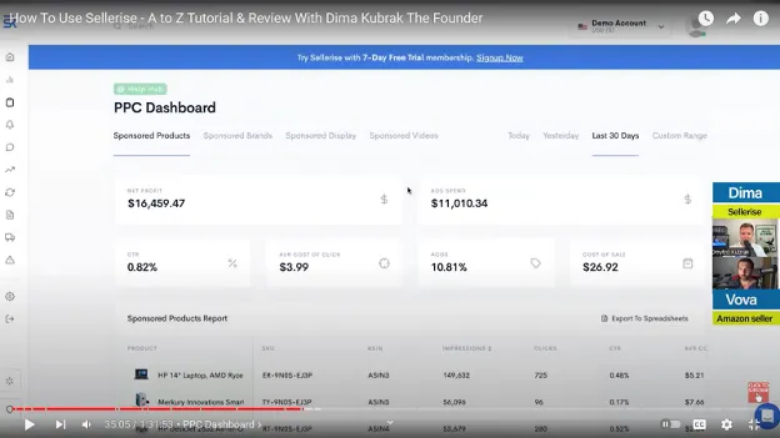The width and height of the screenshot is (780, 438).
Task: Click the Sellerise logo at top left
Action: tap(9, 21)
